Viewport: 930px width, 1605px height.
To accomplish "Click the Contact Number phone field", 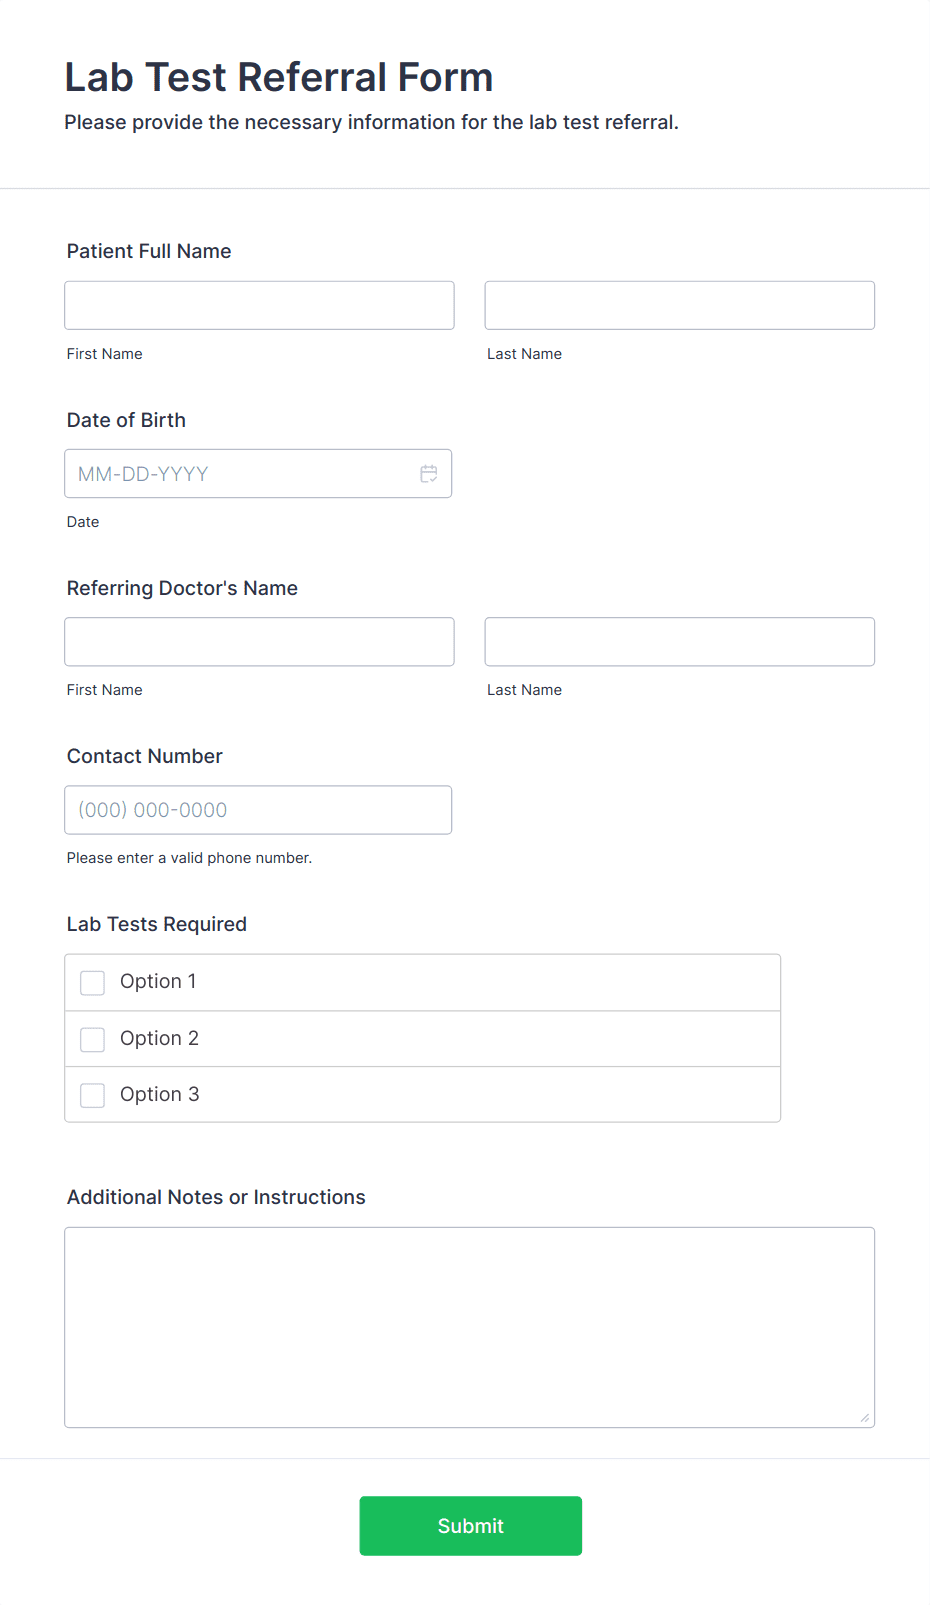I will click(x=258, y=810).
